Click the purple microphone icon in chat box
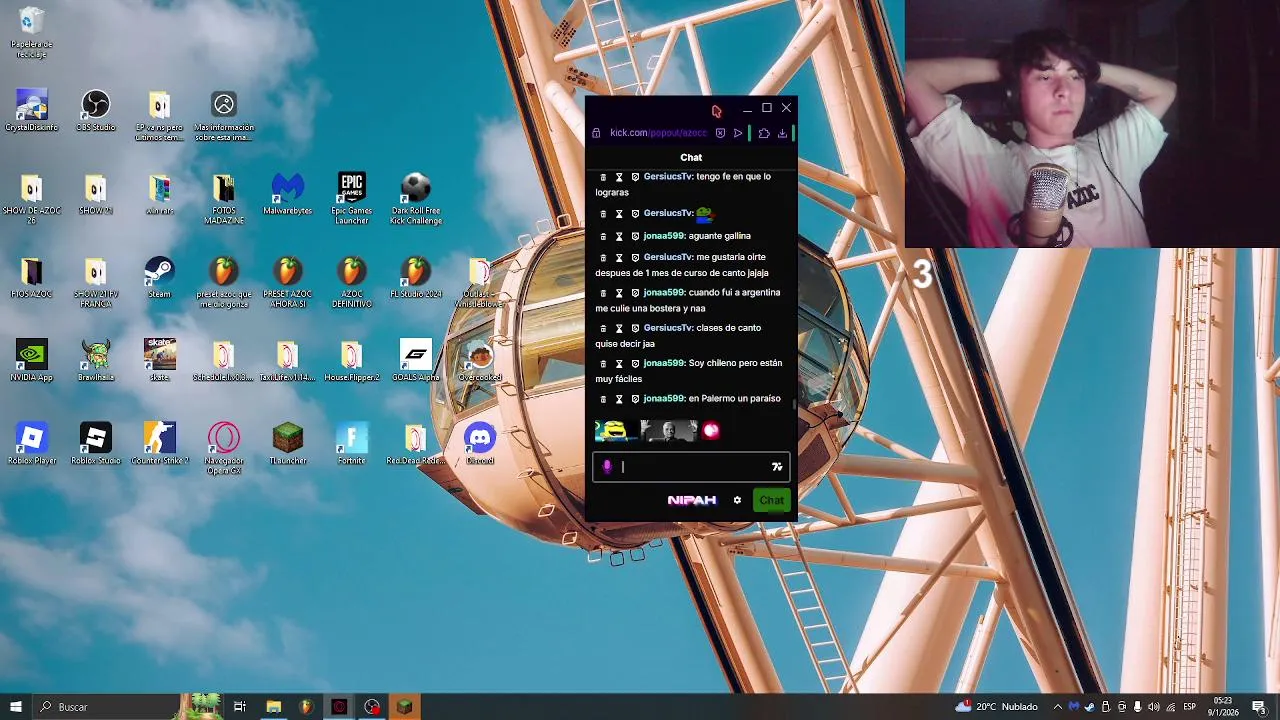Viewport: 1280px width, 720px height. click(607, 467)
